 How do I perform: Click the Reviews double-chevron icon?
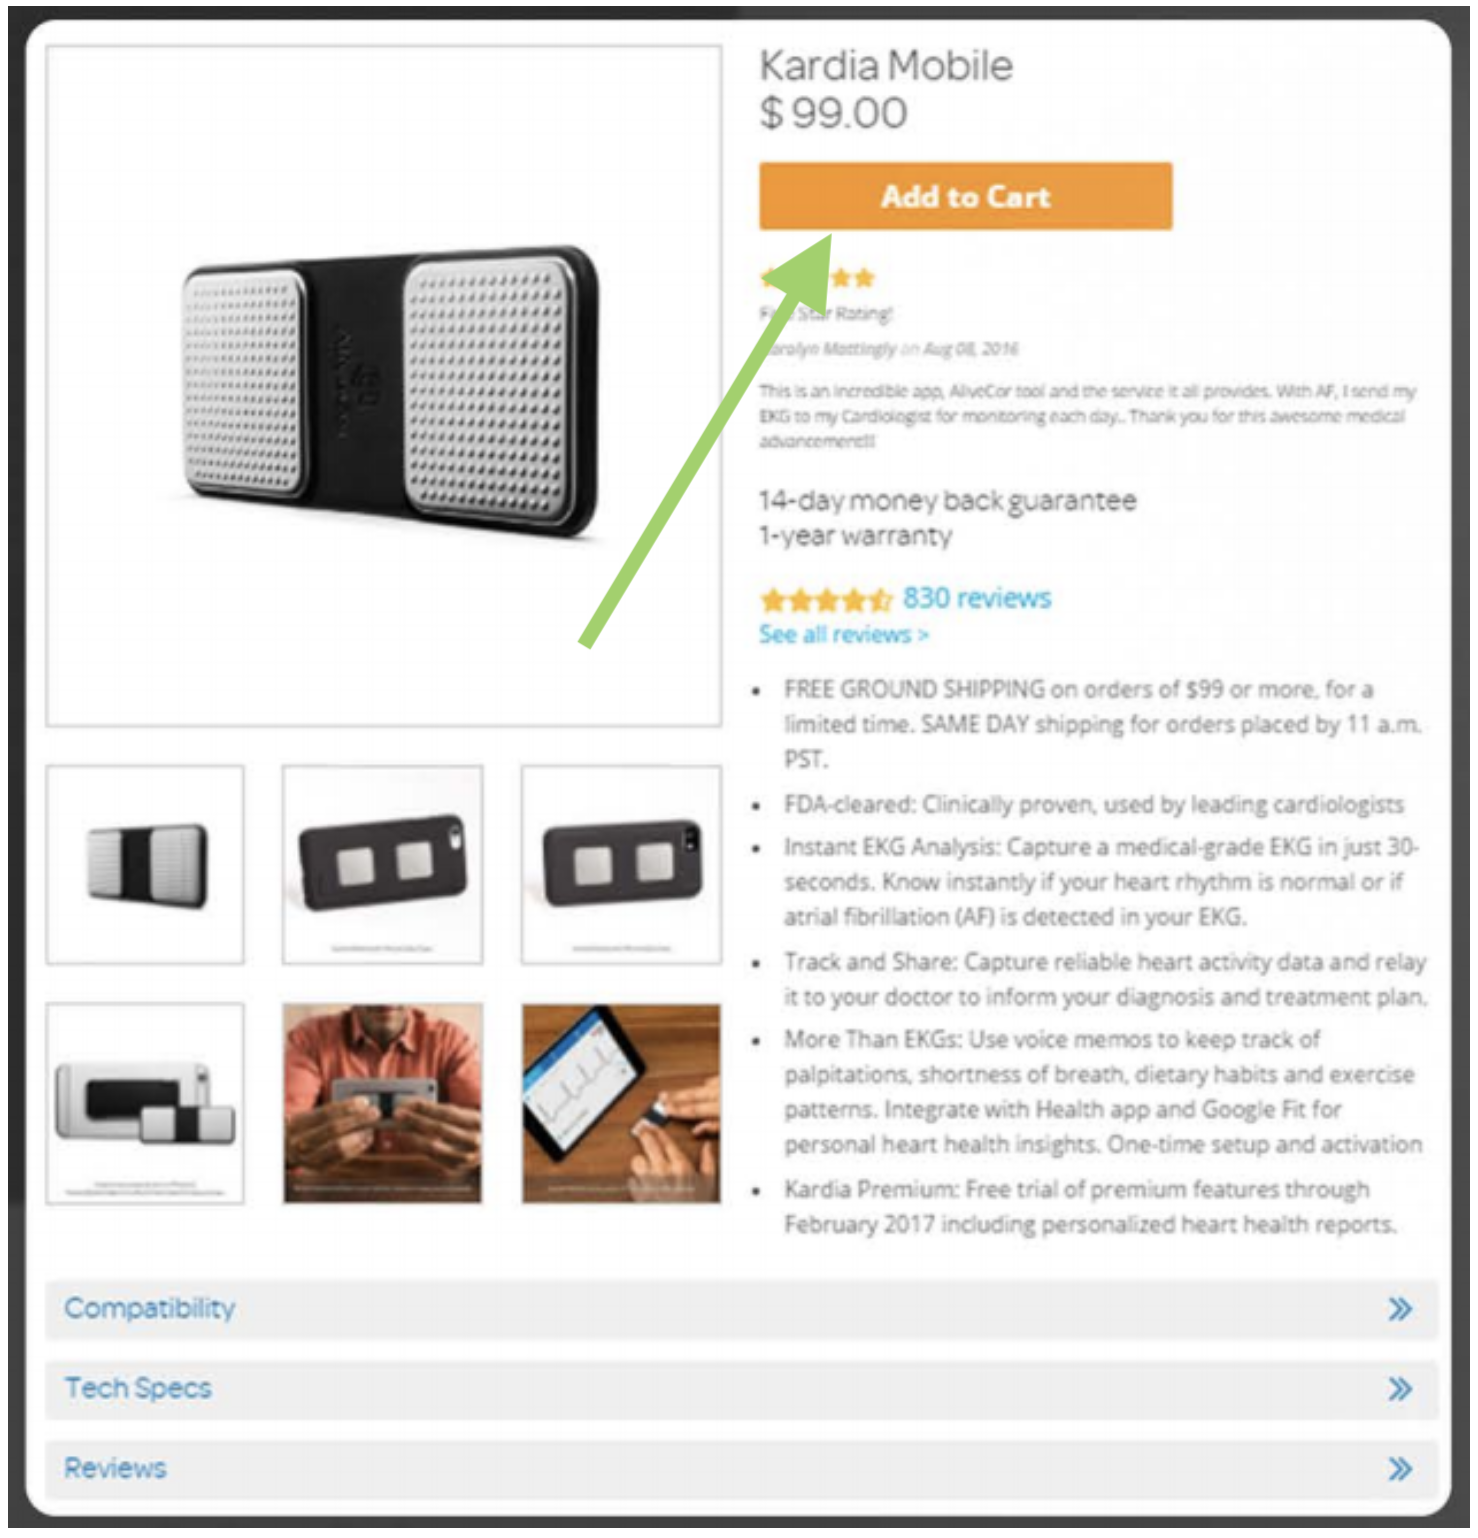click(1400, 1469)
